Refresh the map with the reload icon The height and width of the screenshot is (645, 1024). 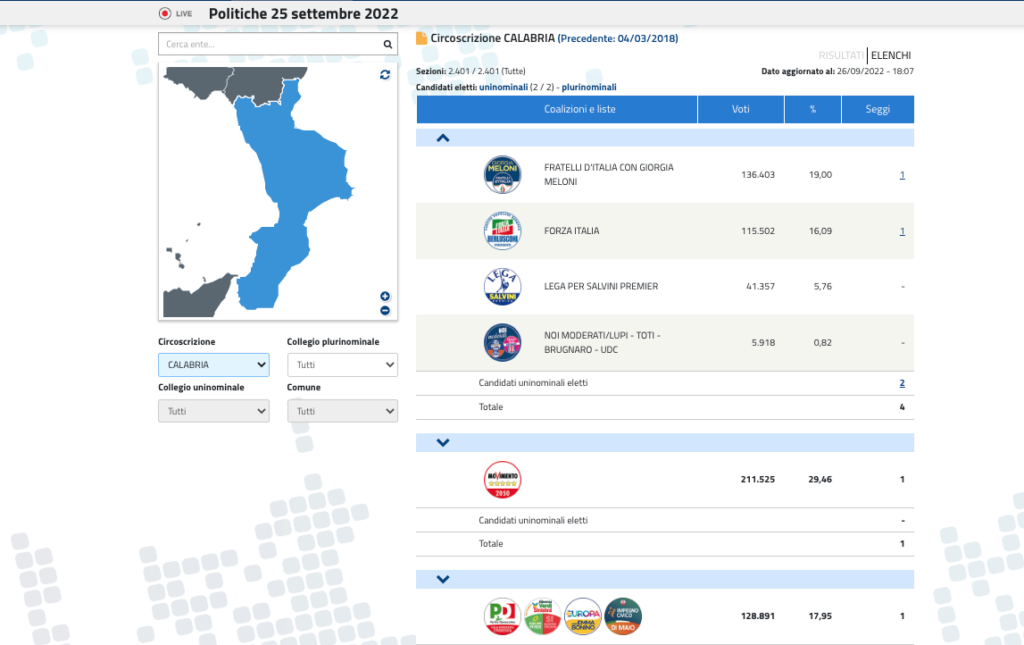[x=385, y=74]
